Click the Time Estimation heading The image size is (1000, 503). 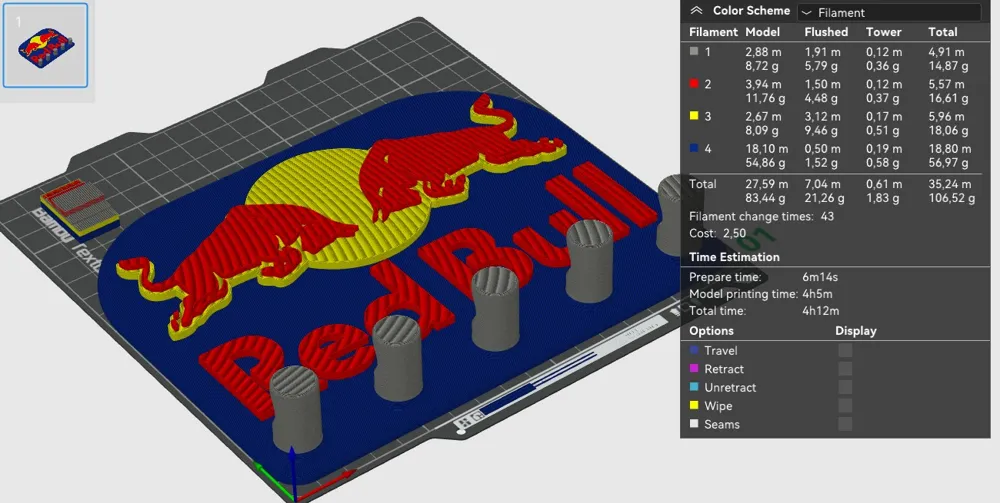click(x=734, y=257)
